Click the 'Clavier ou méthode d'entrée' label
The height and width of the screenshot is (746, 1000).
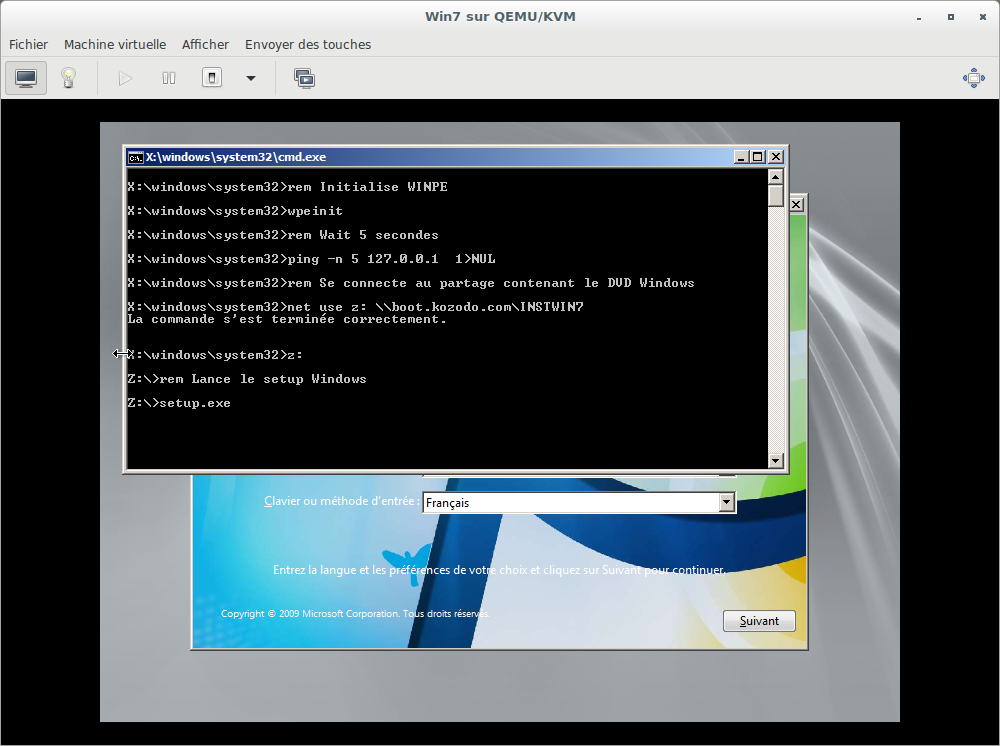(342, 501)
